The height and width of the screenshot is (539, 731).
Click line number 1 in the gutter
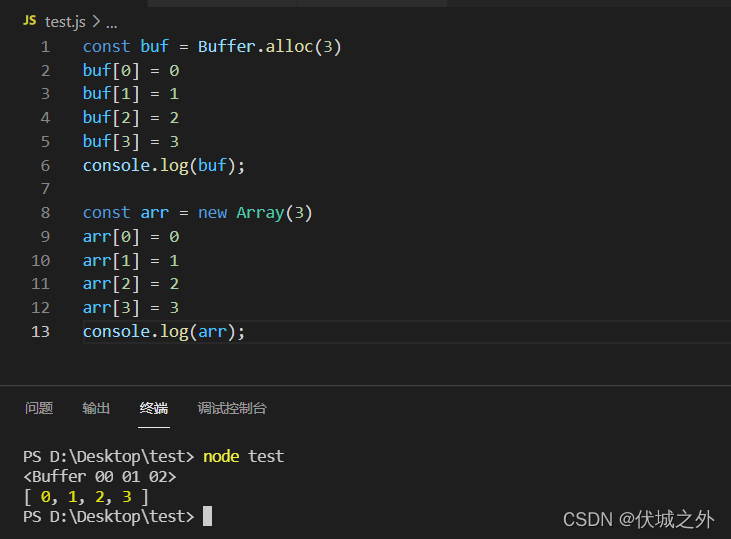coord(45,47)
